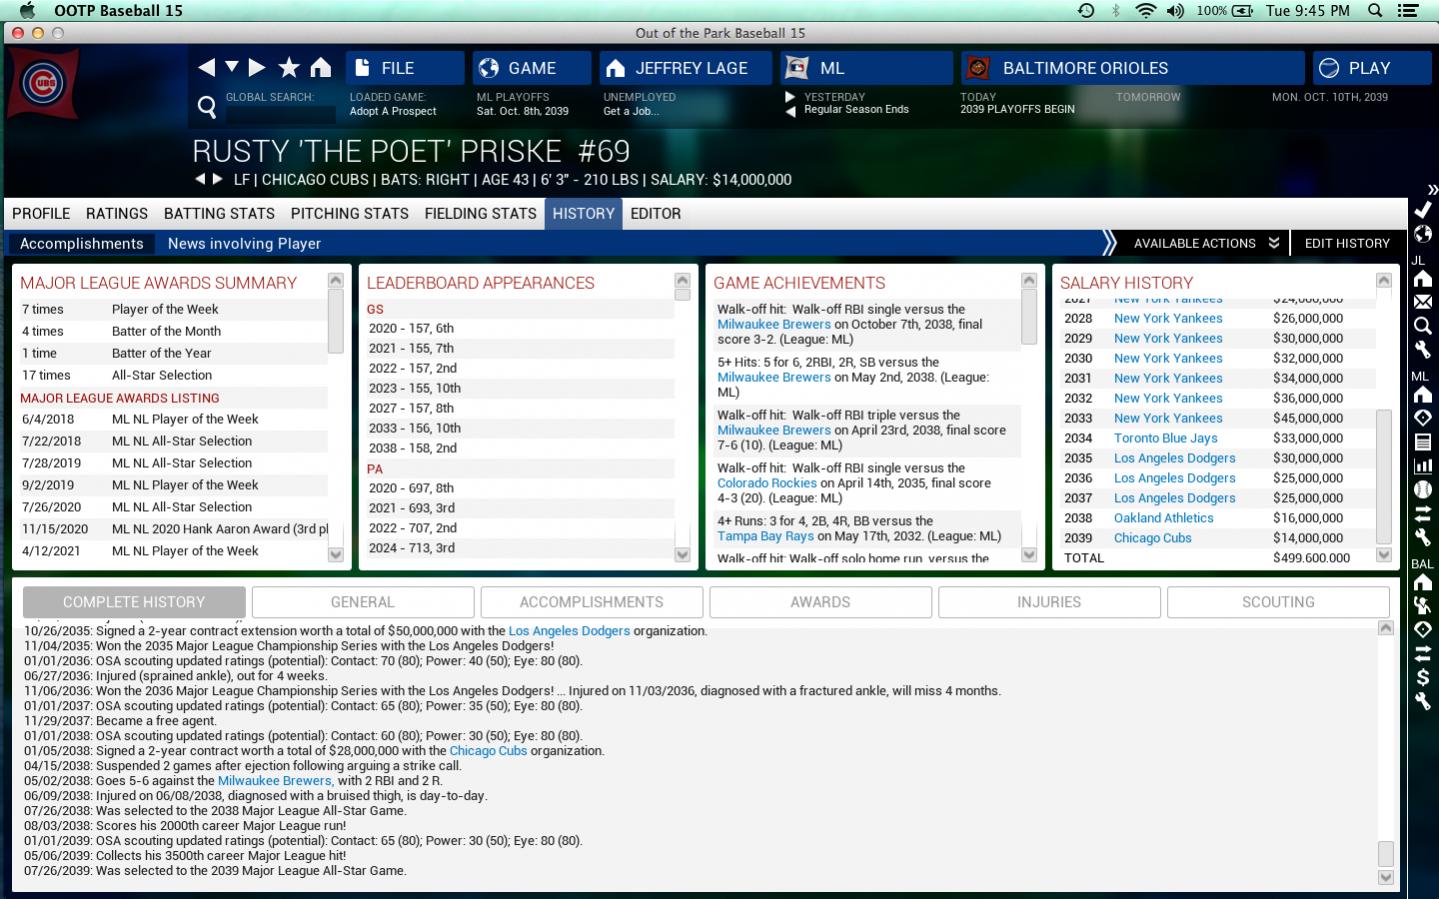Image resolution: width=1439 pixels, height=899 pixels.
Task: Click the diamond icon under ML
Action: tap(1423, 418)
